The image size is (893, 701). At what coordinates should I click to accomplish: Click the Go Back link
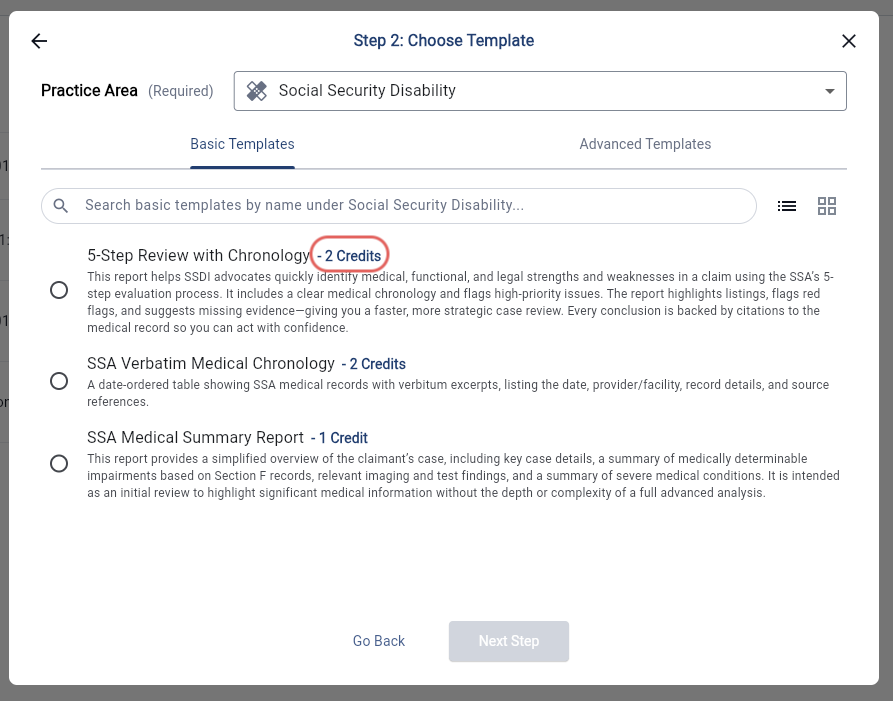click(379, 641)
